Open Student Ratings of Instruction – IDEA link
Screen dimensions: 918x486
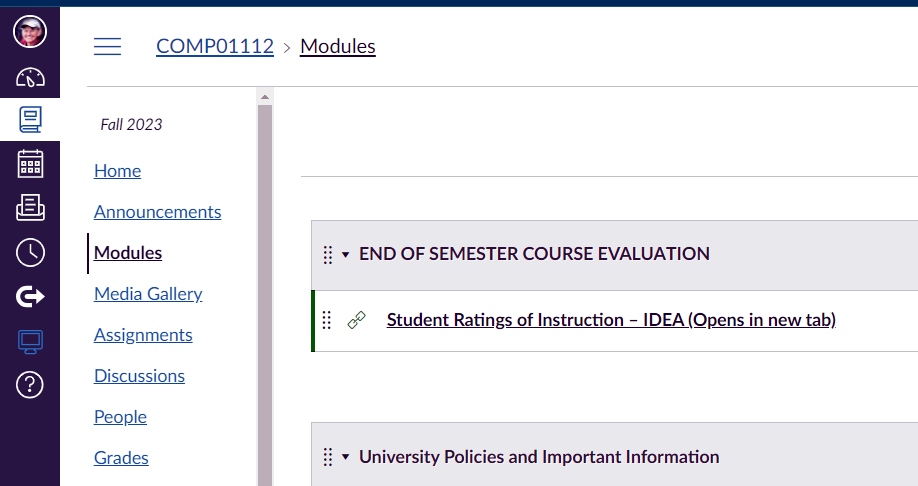pos(610,320)
